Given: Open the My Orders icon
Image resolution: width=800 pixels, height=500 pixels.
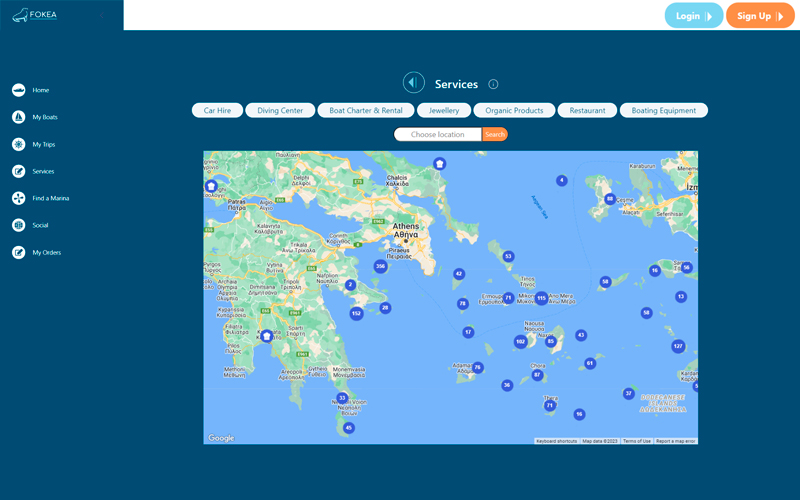Looking at the screenshot, I should 18,253.
